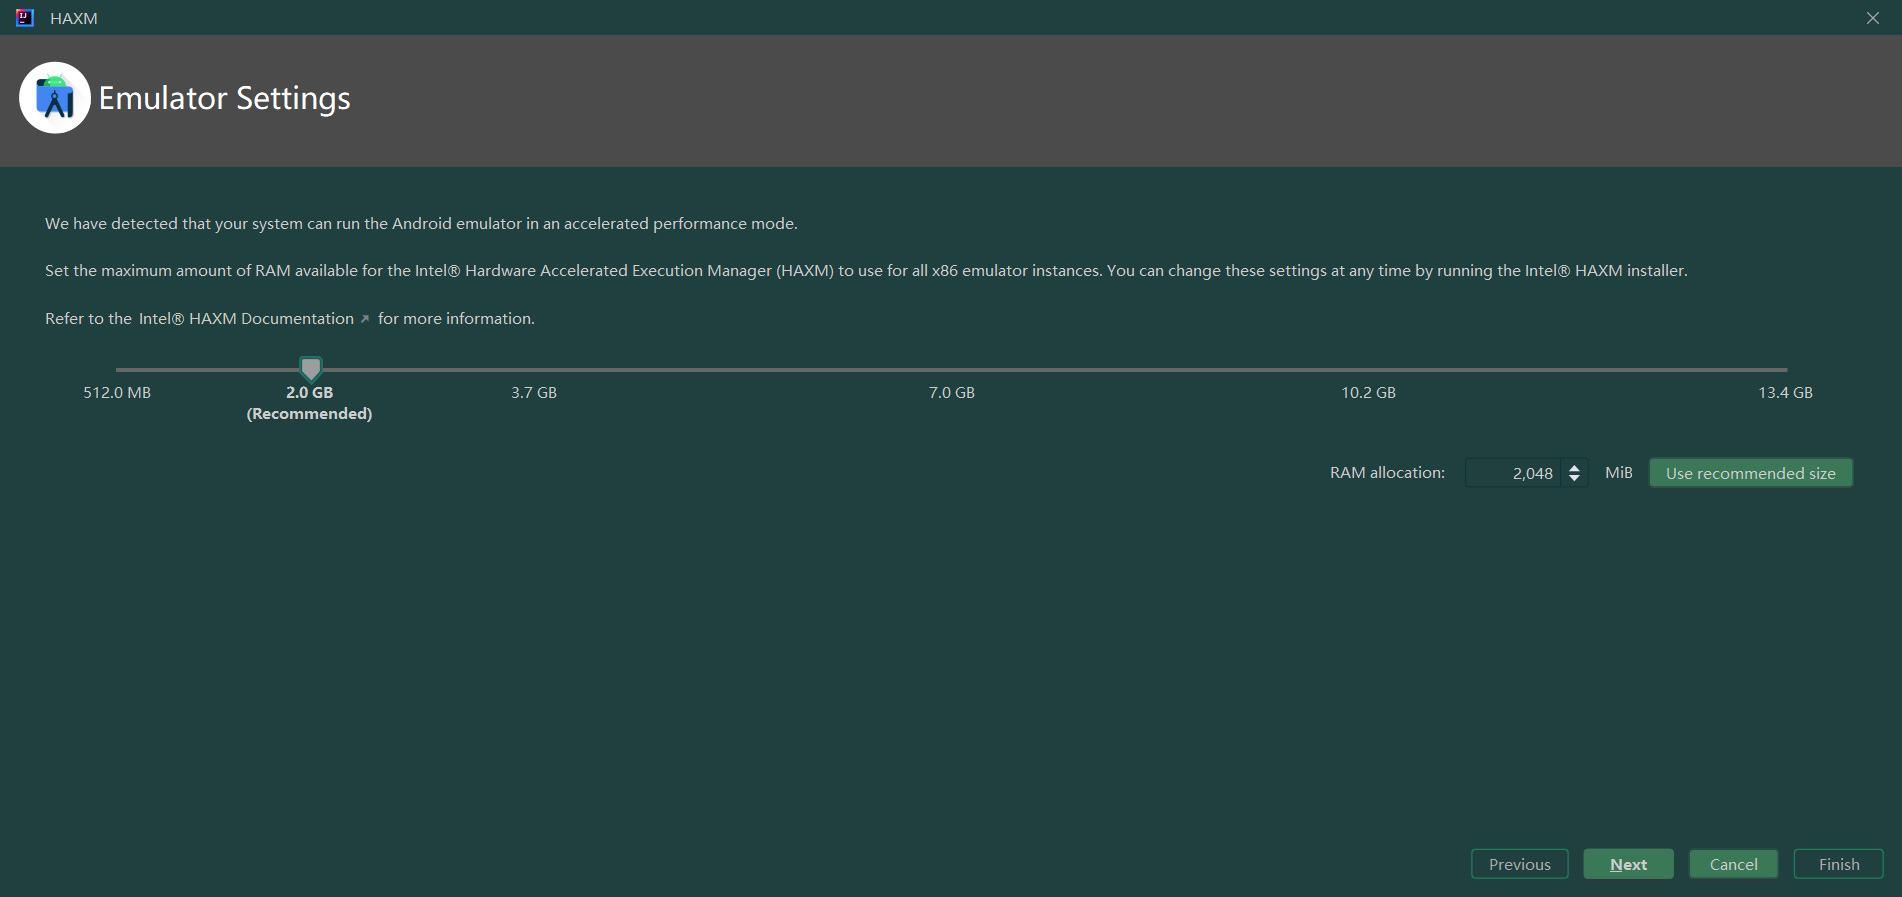
Task: Click the Finish button
Action: click(x=1838, y=864)
